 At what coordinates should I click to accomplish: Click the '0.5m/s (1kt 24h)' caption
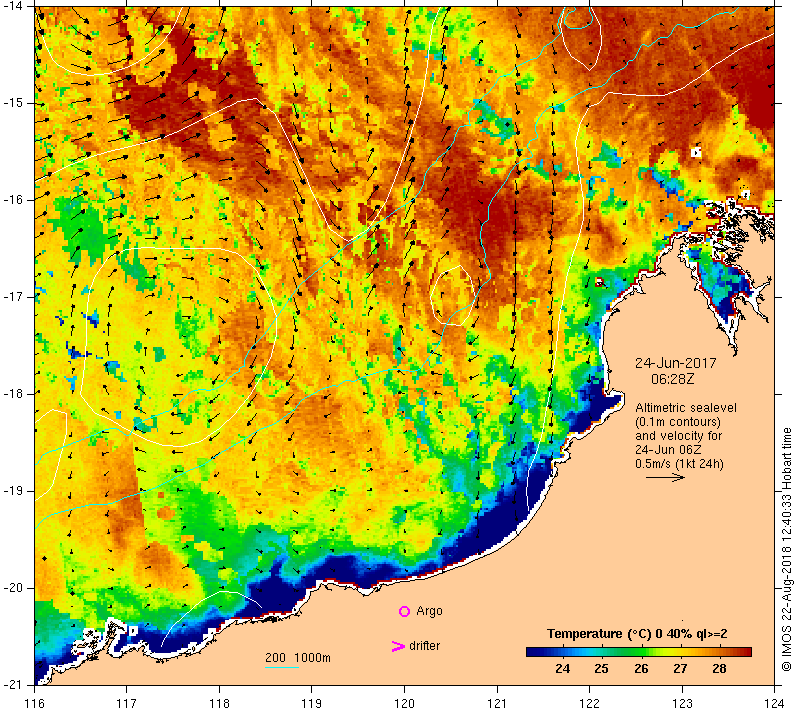679,464
